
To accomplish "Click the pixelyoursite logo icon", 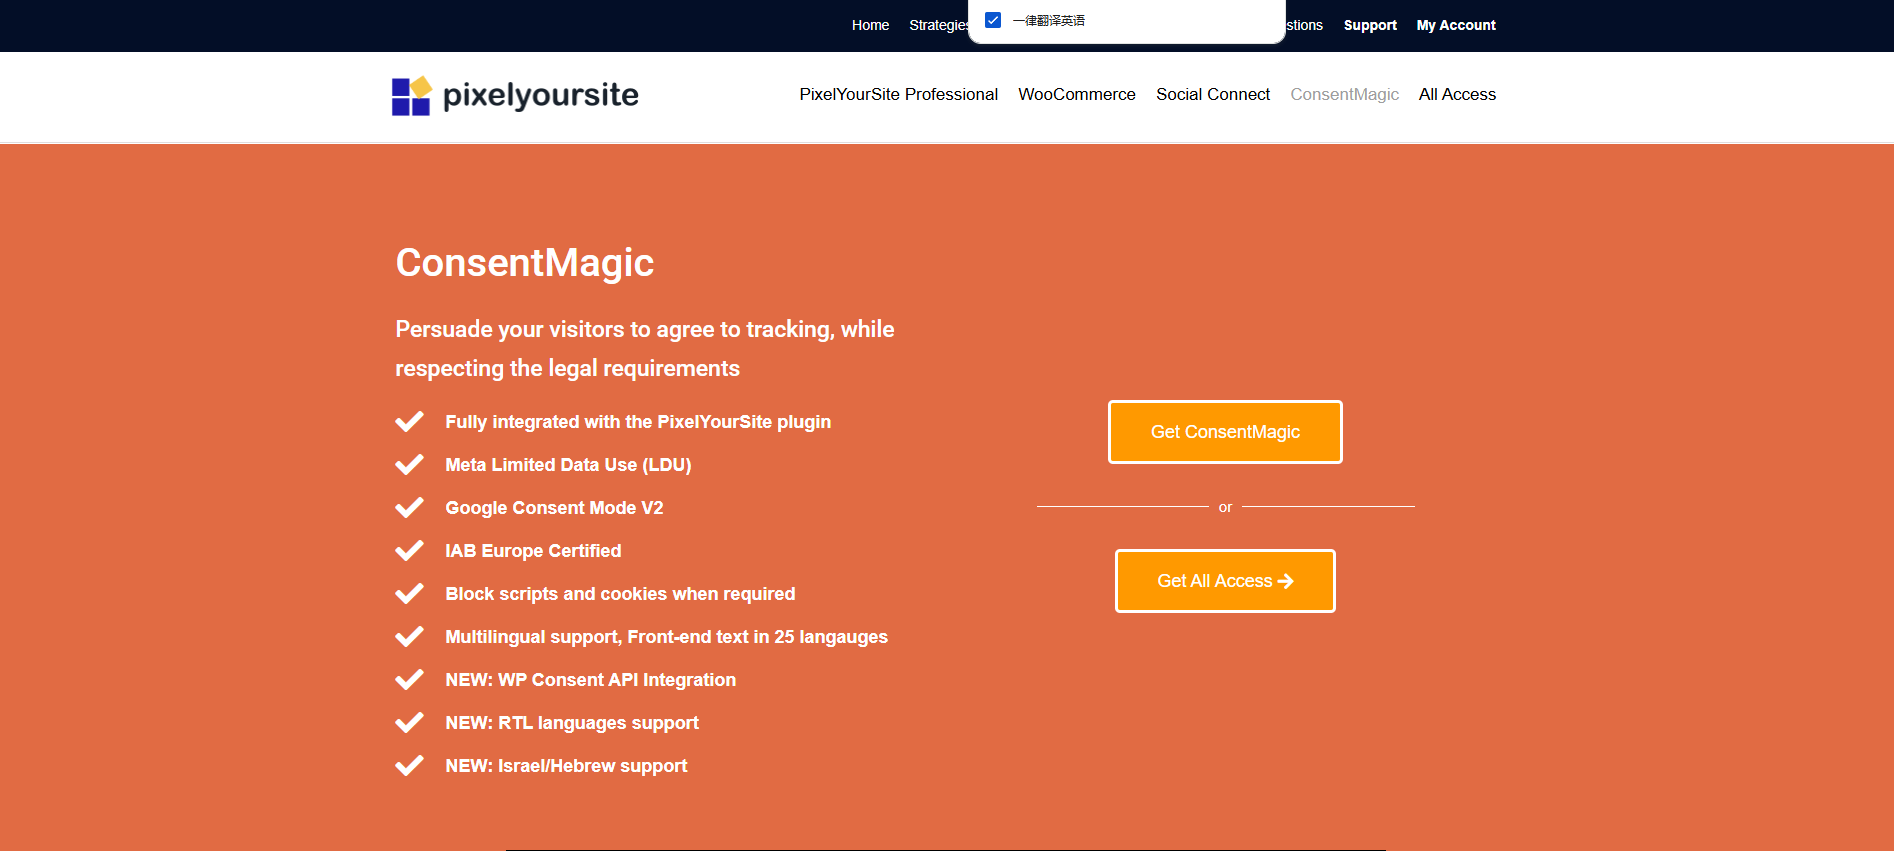I will [x=411, y=96].
